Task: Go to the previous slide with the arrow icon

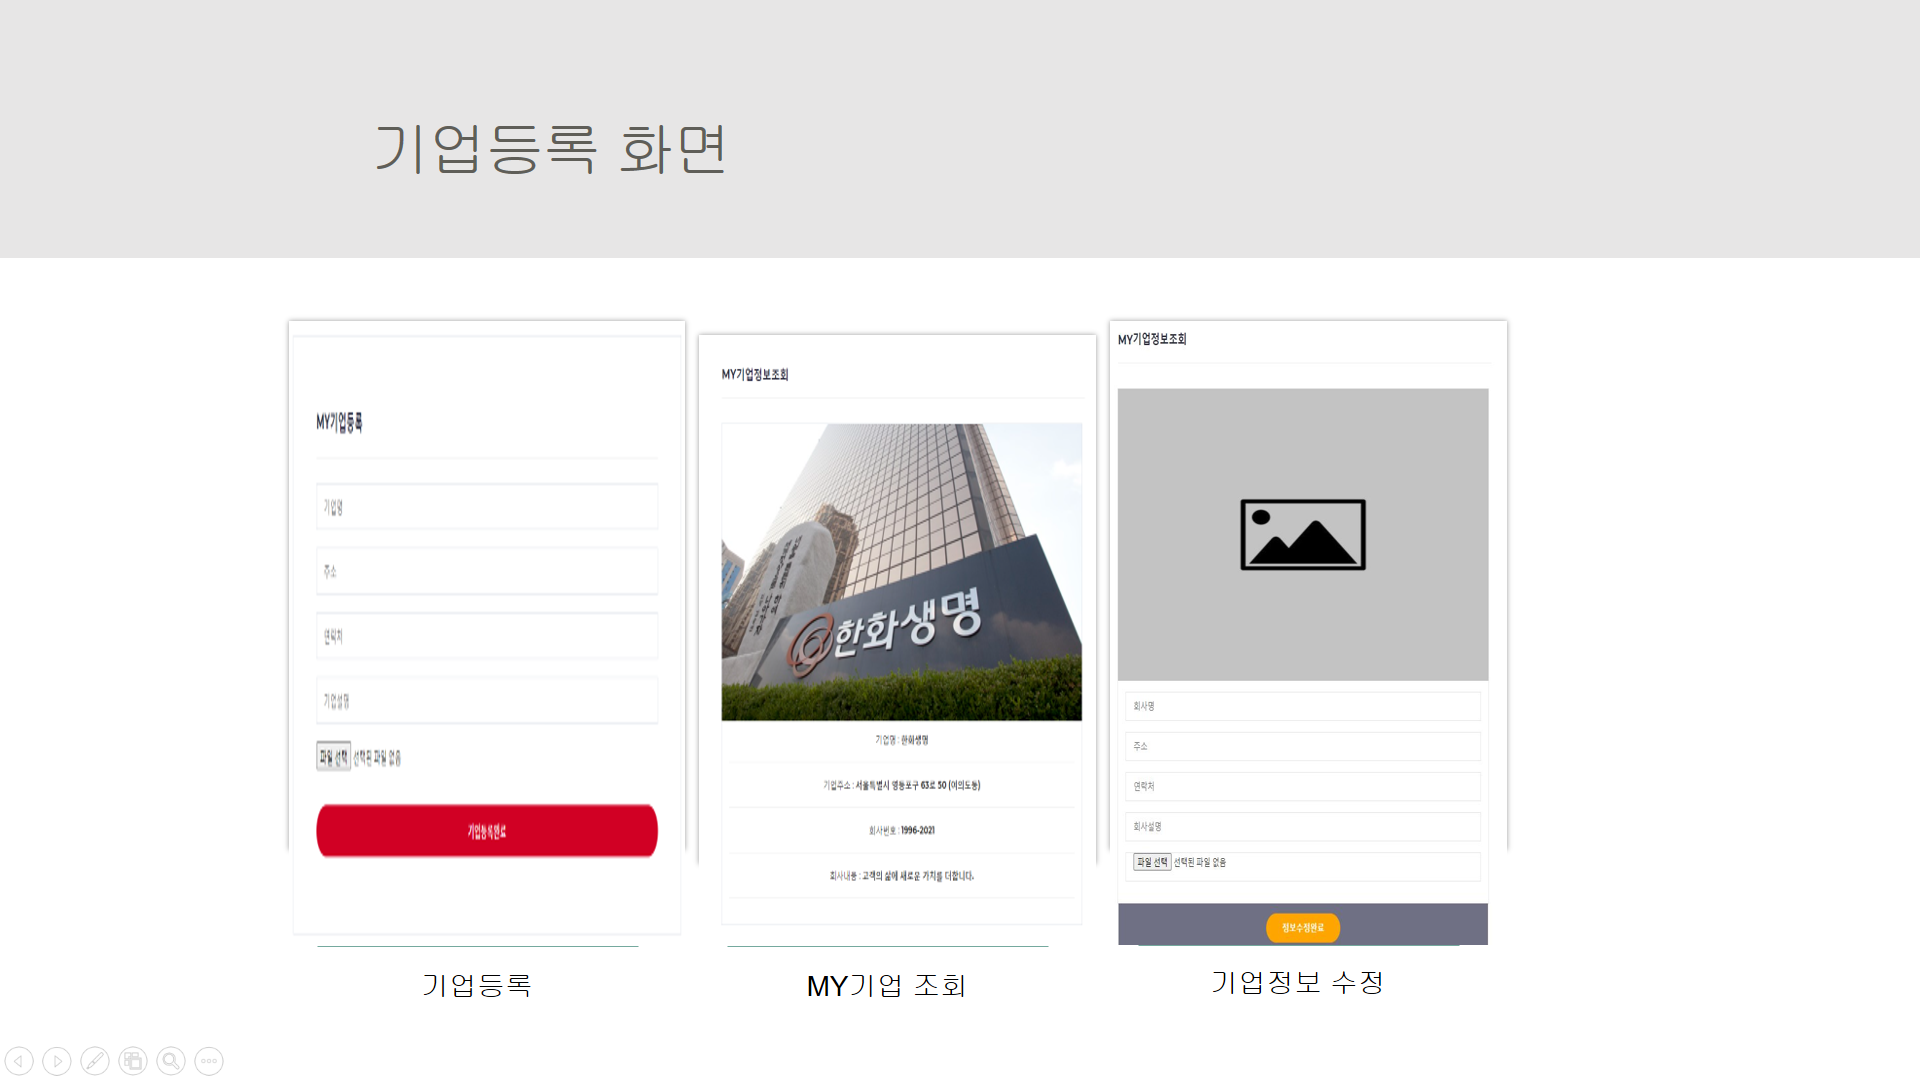Action: tap(19, 1061)
